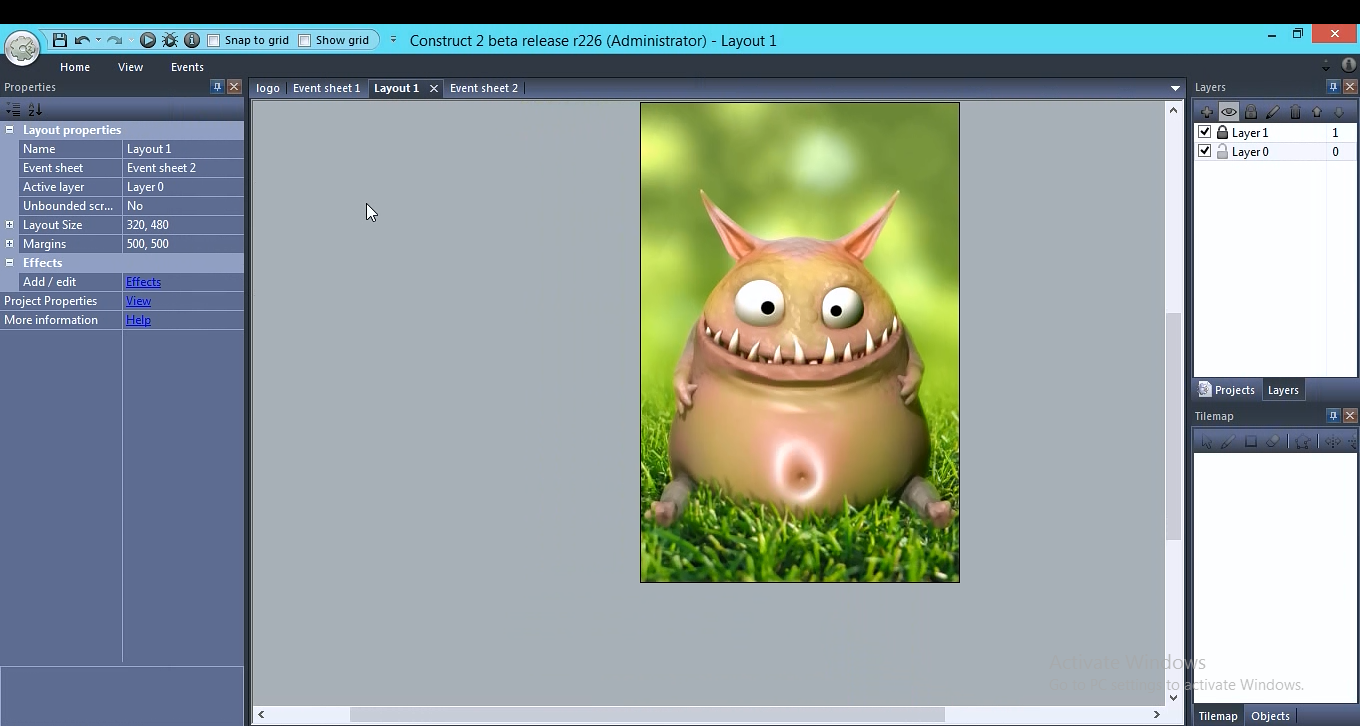1360x726 pixels.
Task: Uncheck Layer 0 visibility checkbox
Action: pyautogui.click(x=1205, y=151)
